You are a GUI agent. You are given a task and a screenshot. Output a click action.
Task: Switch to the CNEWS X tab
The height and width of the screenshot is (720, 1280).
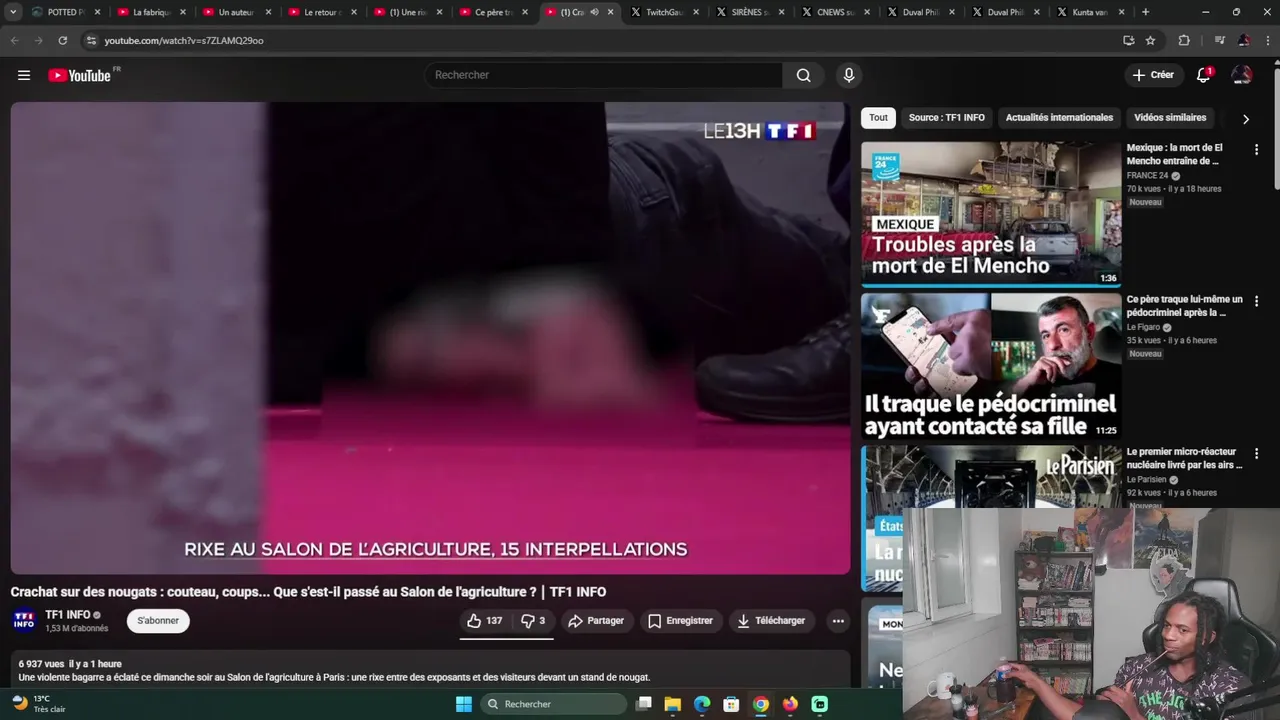coord(836,12)
